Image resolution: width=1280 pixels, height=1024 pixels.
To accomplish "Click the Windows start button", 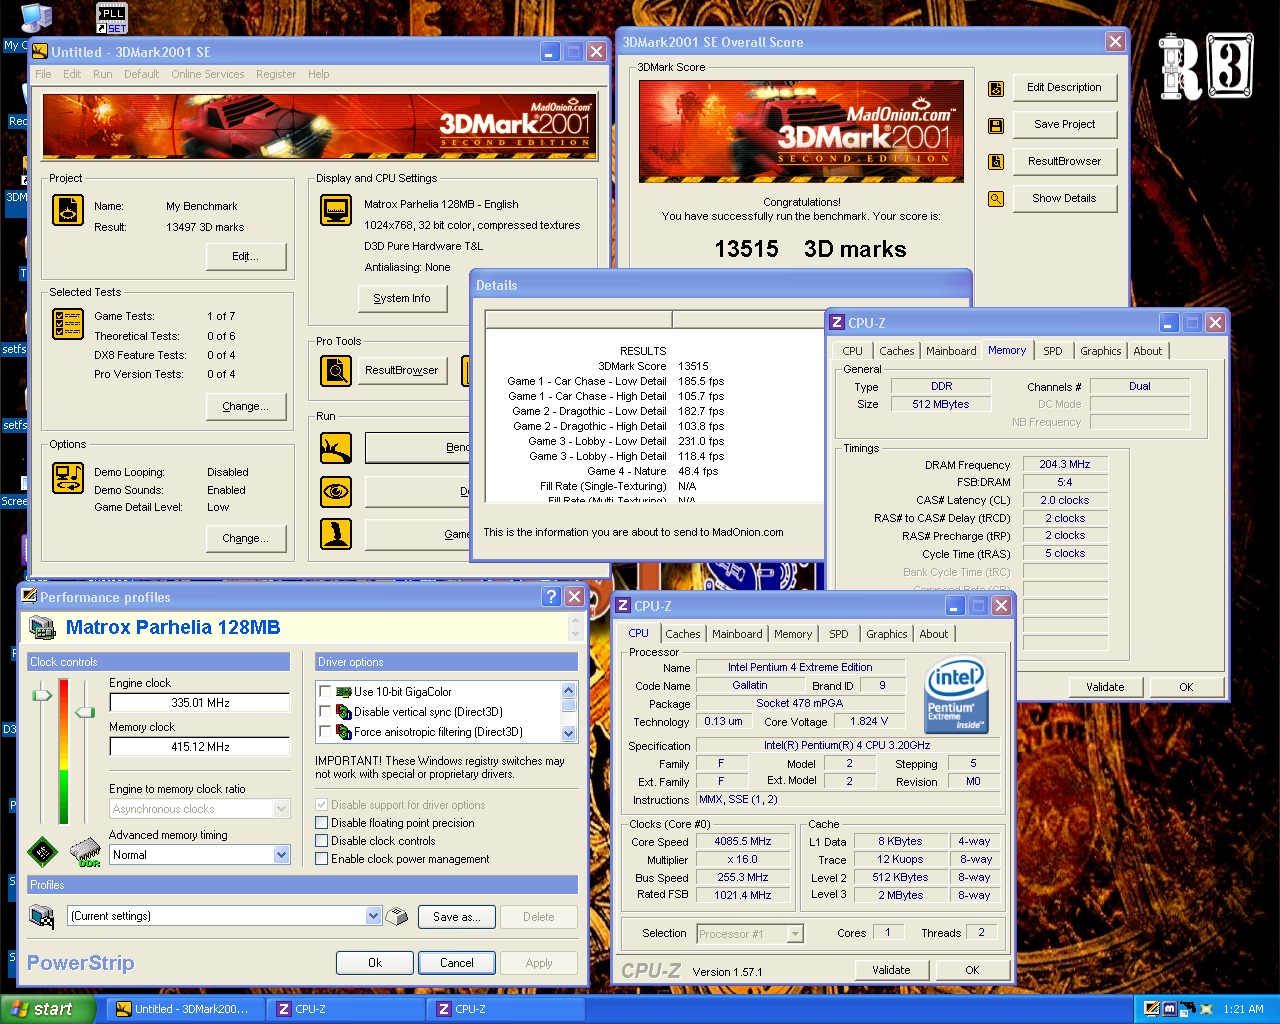I will [48, 1009].
